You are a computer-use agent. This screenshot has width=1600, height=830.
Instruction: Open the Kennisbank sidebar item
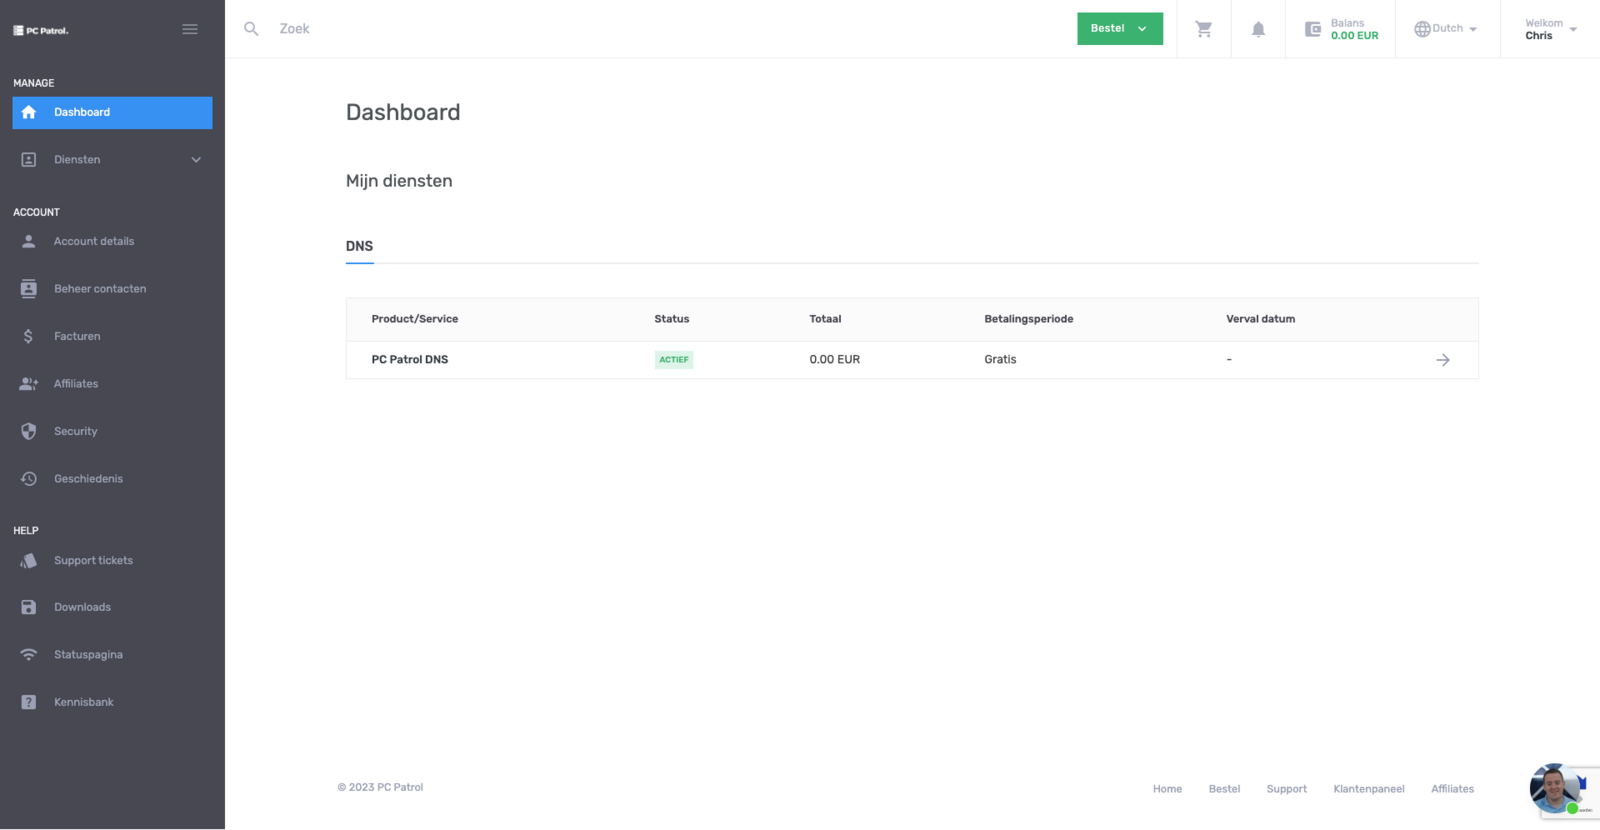pos(83,702)
